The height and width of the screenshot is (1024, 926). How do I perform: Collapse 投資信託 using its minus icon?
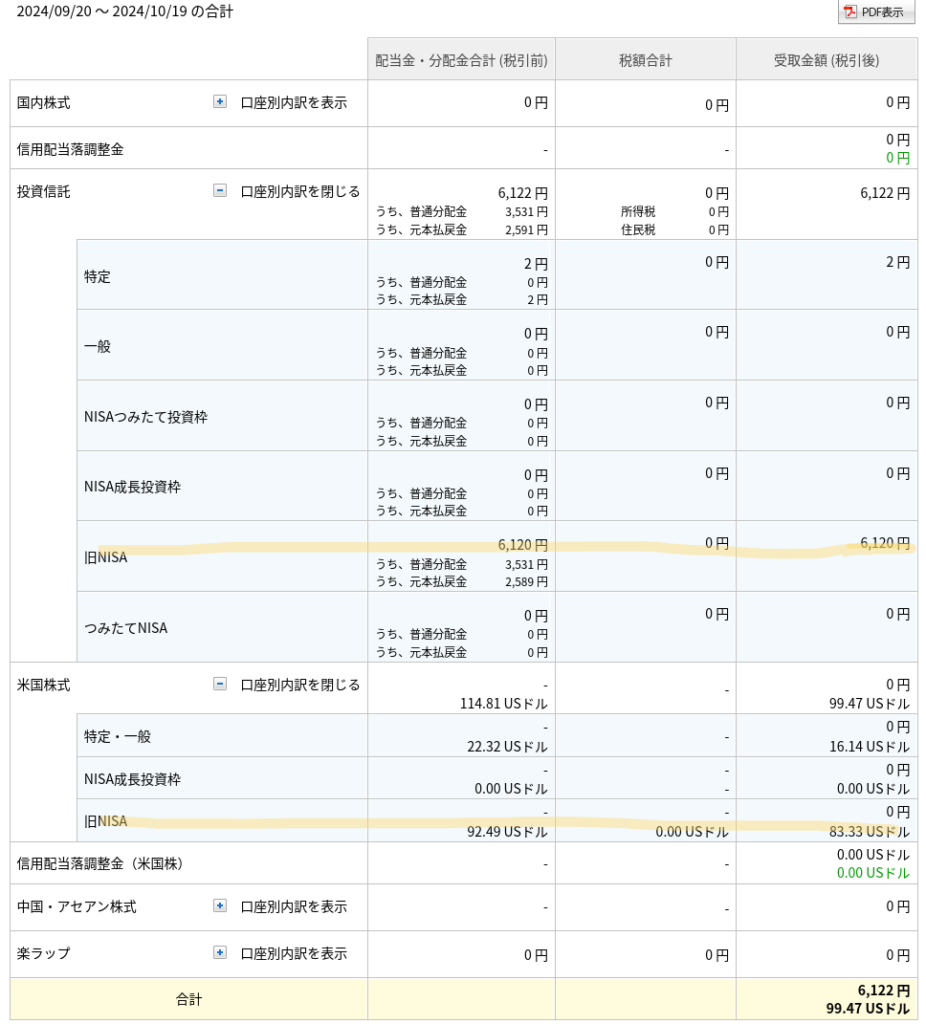pyautogui.click(x=220, y=190)
